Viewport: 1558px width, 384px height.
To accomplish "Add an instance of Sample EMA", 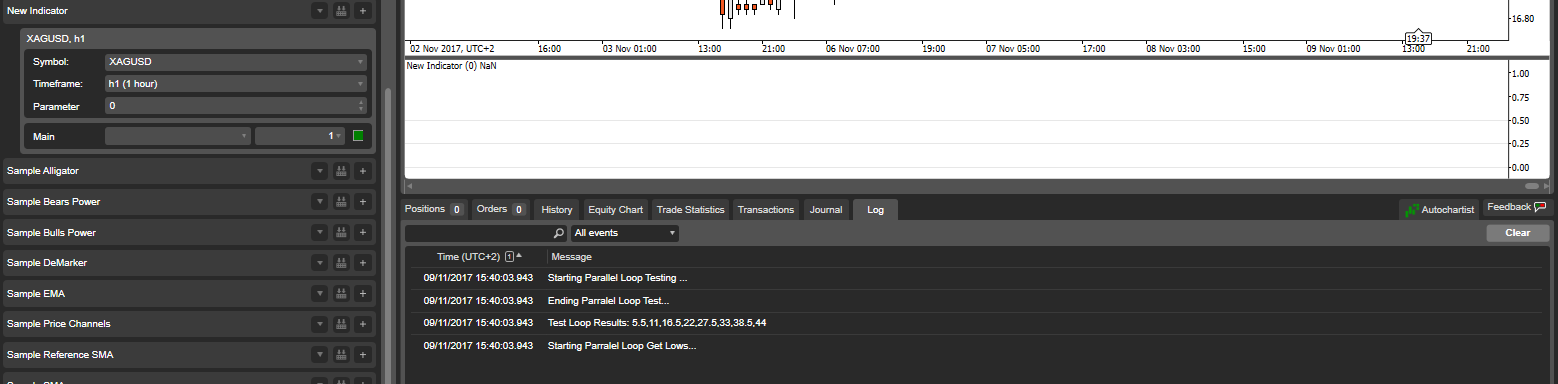I will tap(363, 294).
